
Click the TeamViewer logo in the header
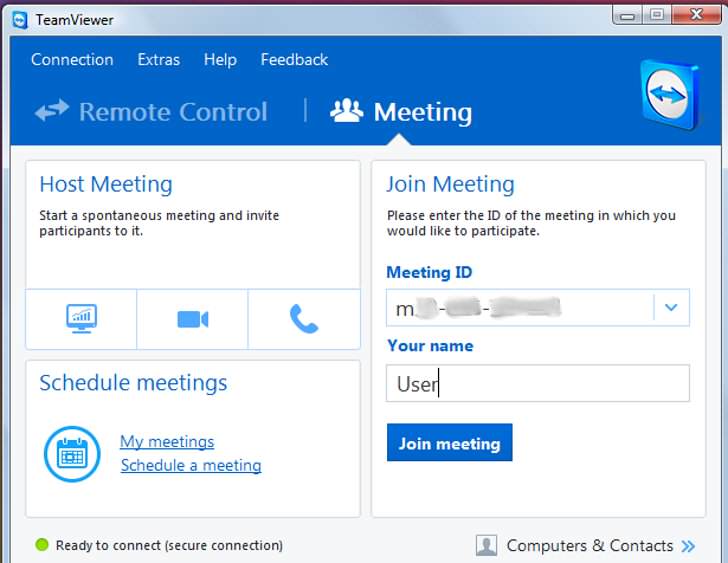[x=670, y=94]
